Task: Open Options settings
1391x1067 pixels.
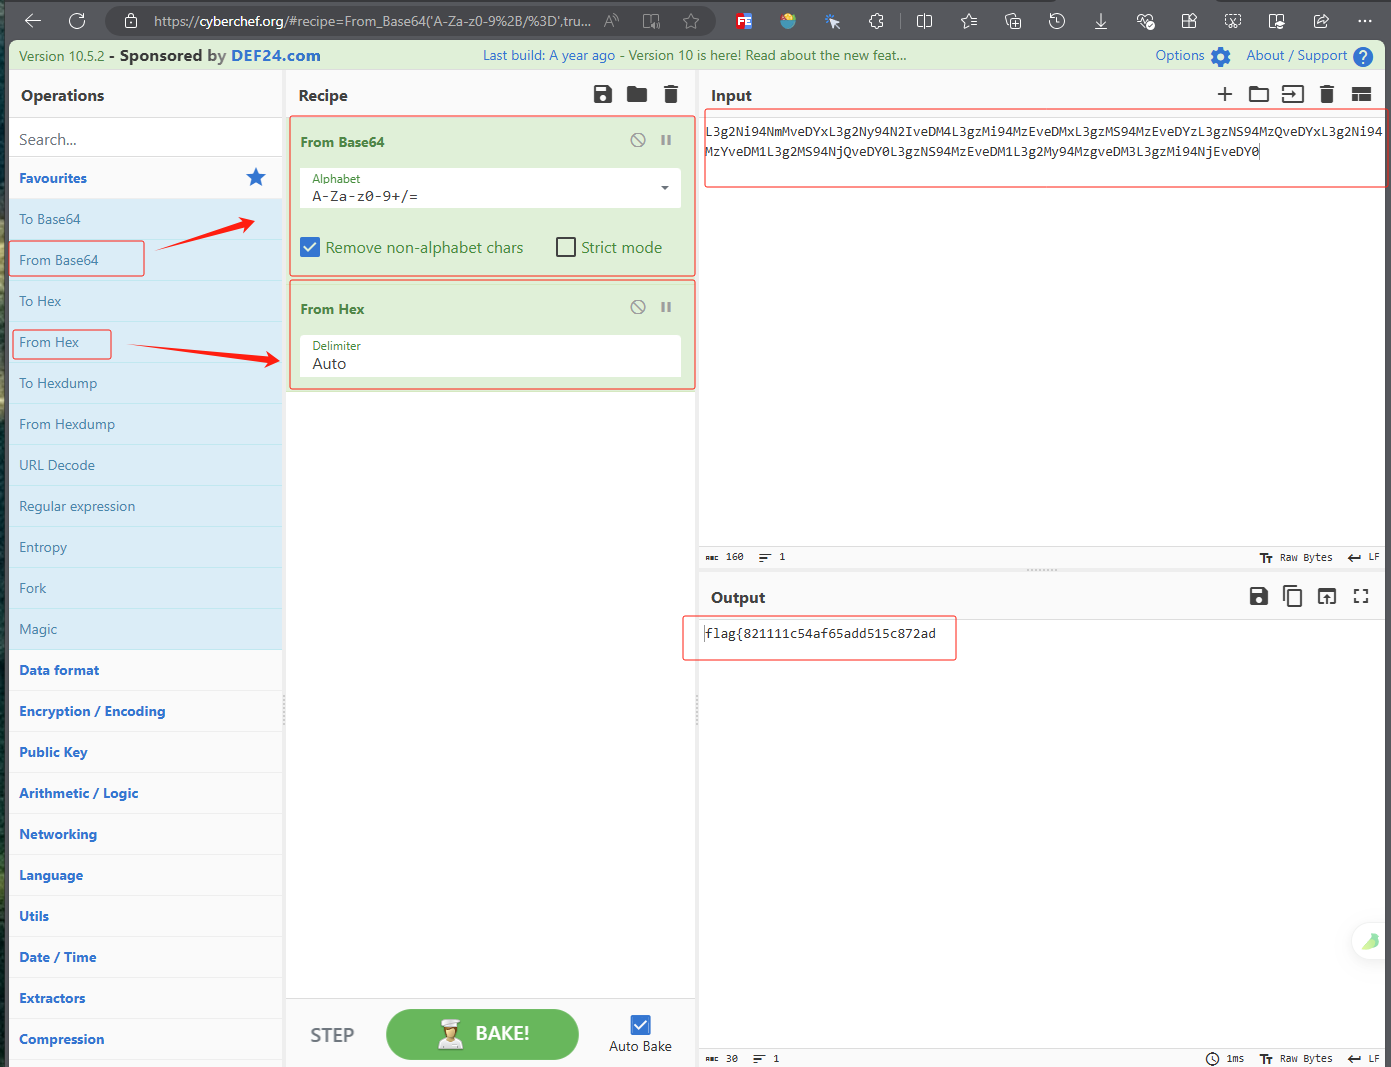Action: pos(1192,56)
